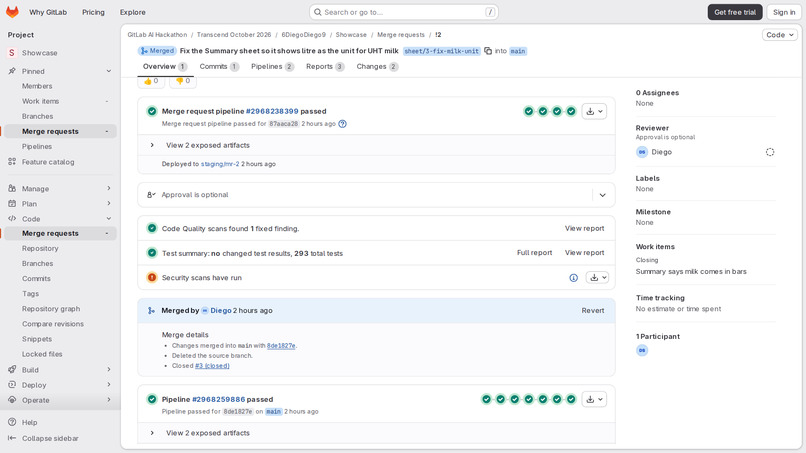The width and height of the screenshot is (806, 453).
Task: Click the Transcend October 2026 breadcrumb
Action: [x=234, y=35]
